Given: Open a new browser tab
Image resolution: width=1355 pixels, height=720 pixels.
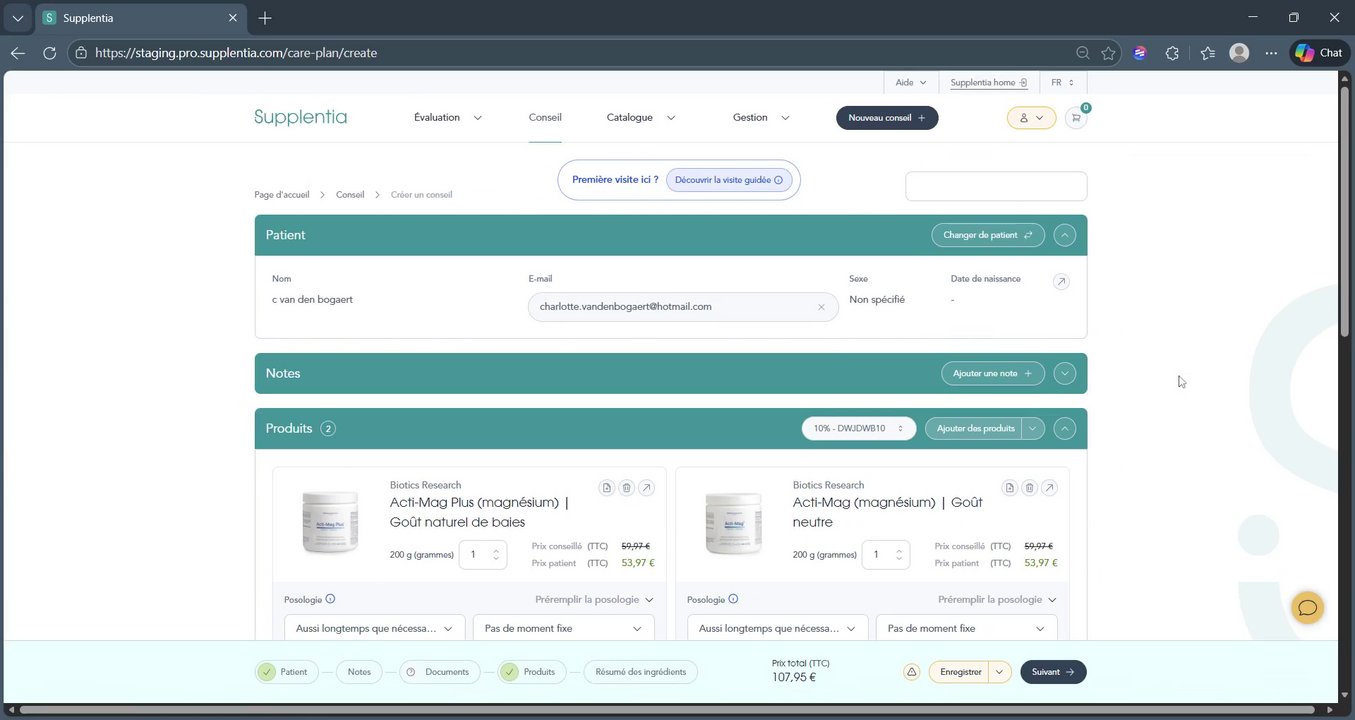Looking at the screenshot, I should 265,18.
